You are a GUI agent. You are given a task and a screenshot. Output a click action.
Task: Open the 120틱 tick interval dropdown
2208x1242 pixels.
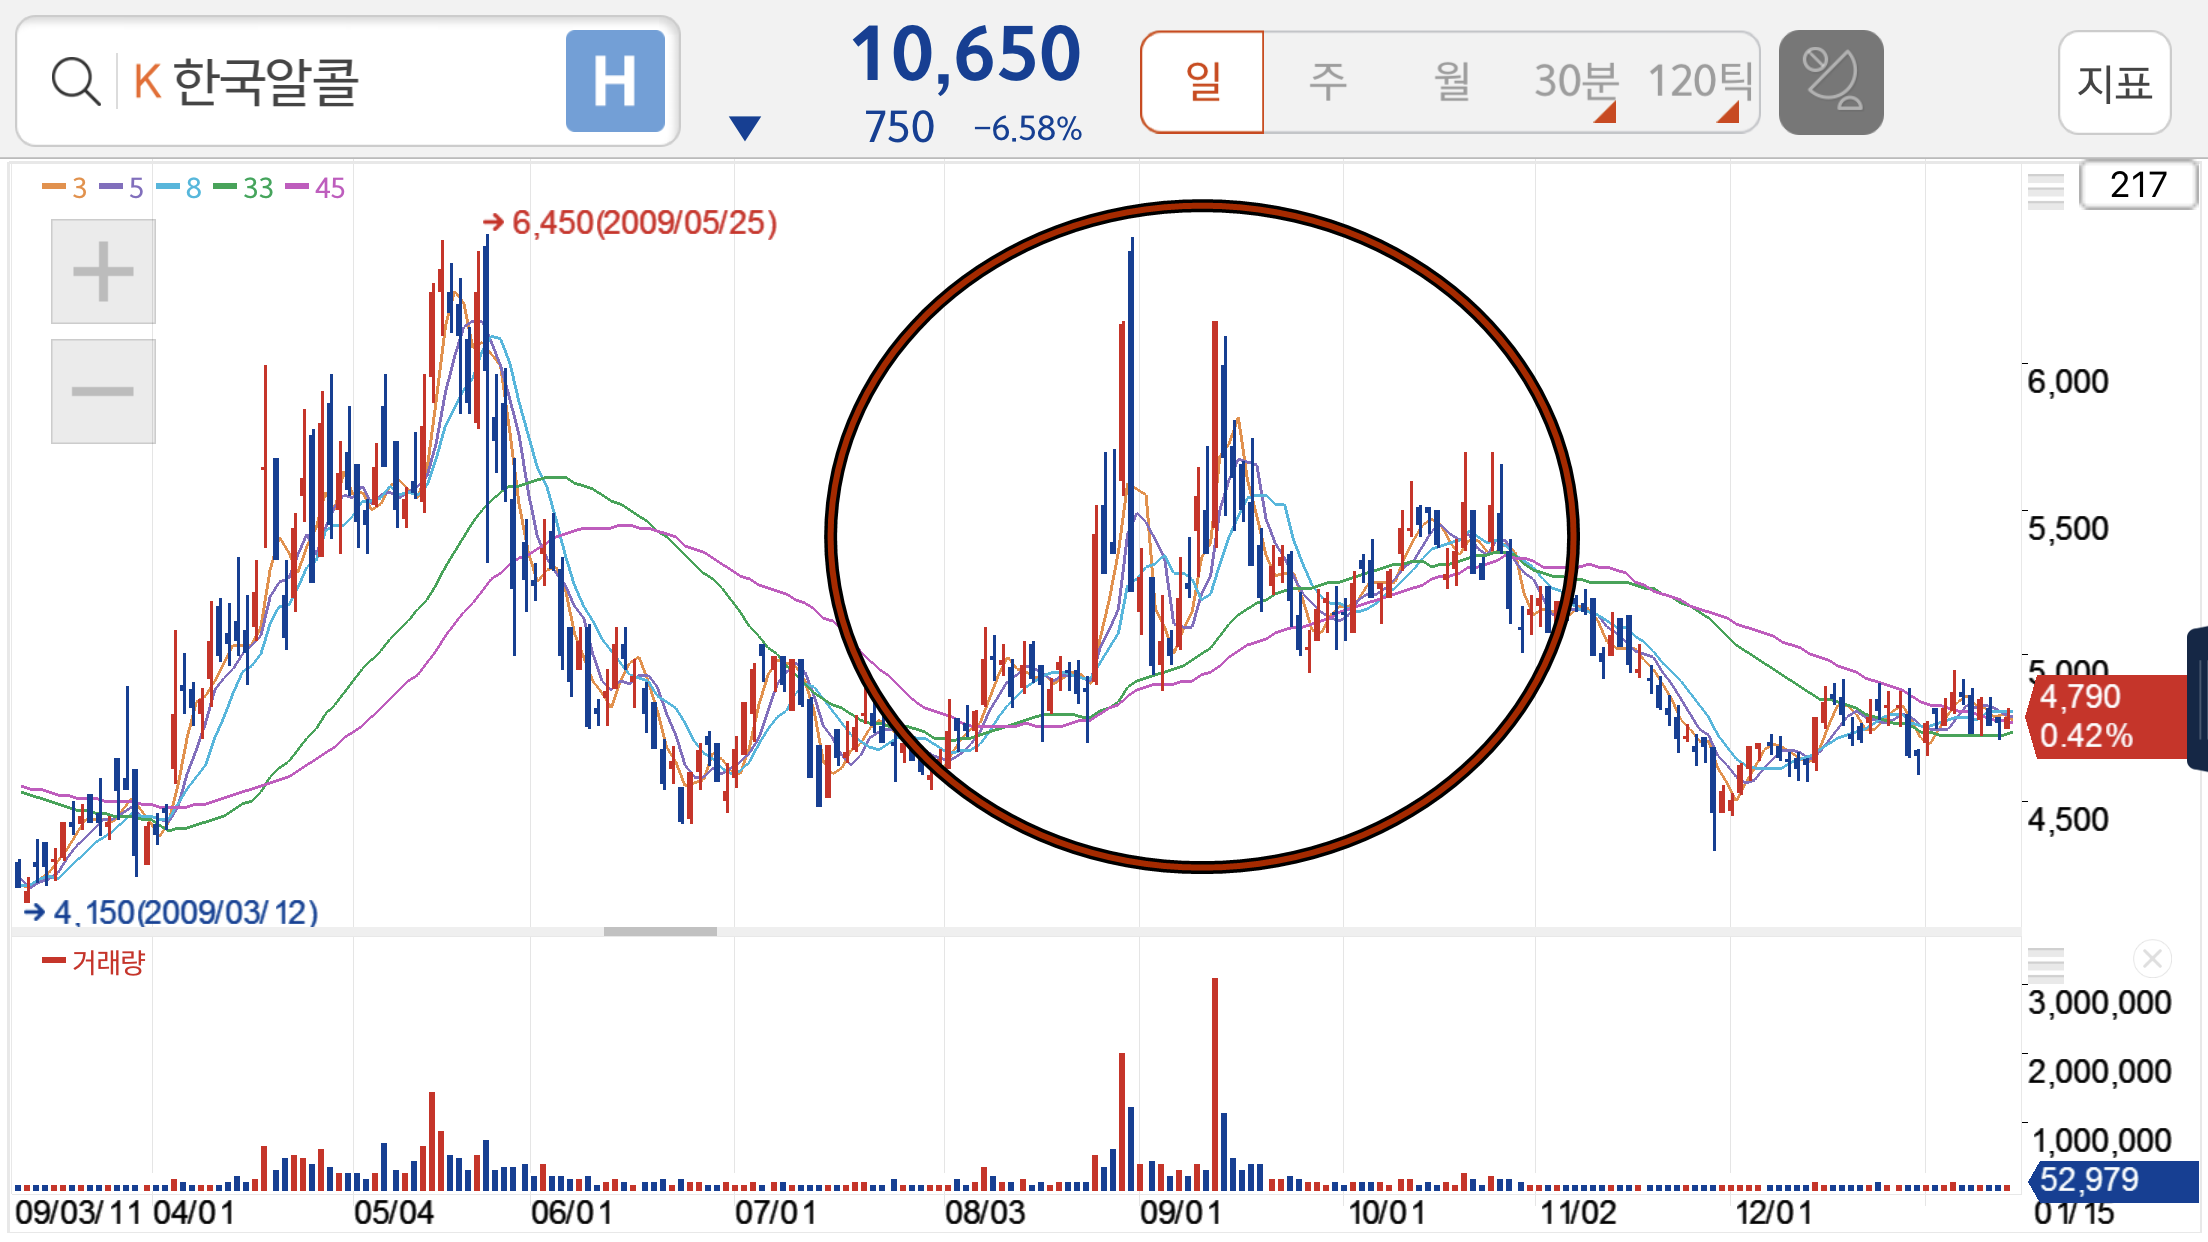(x=1699, y=82)
